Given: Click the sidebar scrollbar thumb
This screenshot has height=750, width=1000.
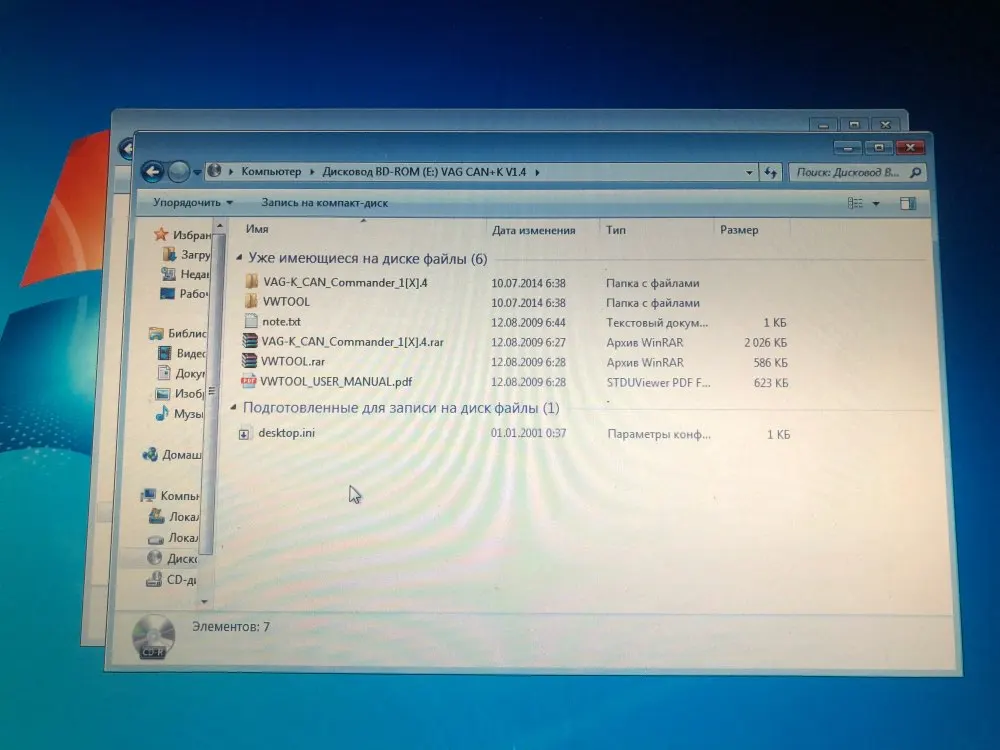Looking at the screenshot, I should (211, 392).
